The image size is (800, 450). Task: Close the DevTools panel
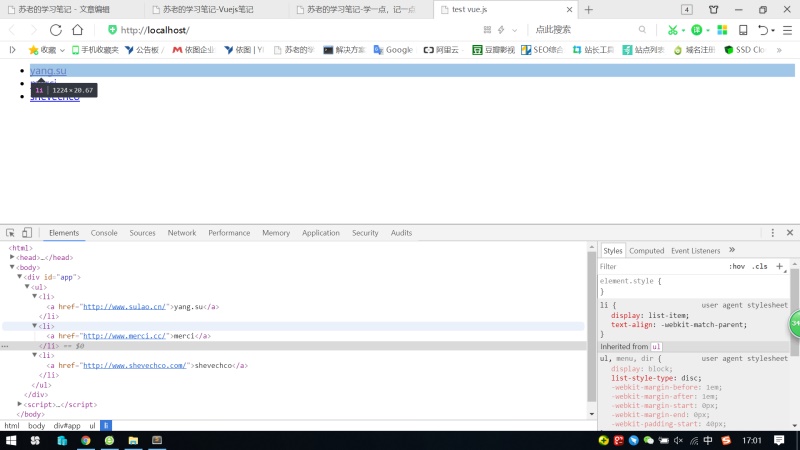[790, 233]
